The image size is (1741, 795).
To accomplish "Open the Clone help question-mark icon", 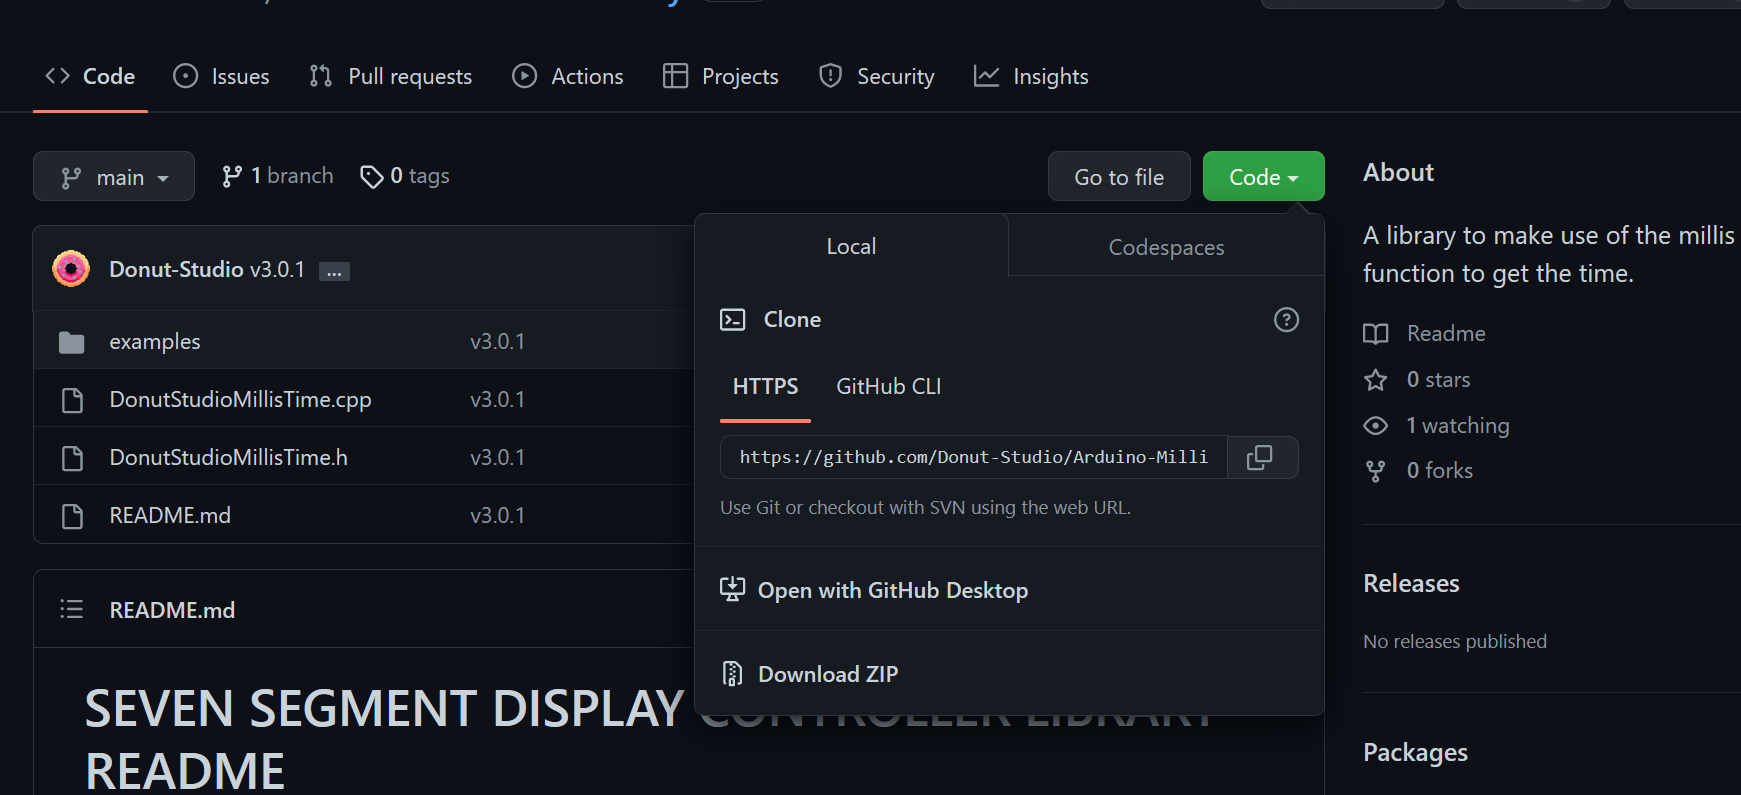I will pyautogui.click(x=1286, y=319).
